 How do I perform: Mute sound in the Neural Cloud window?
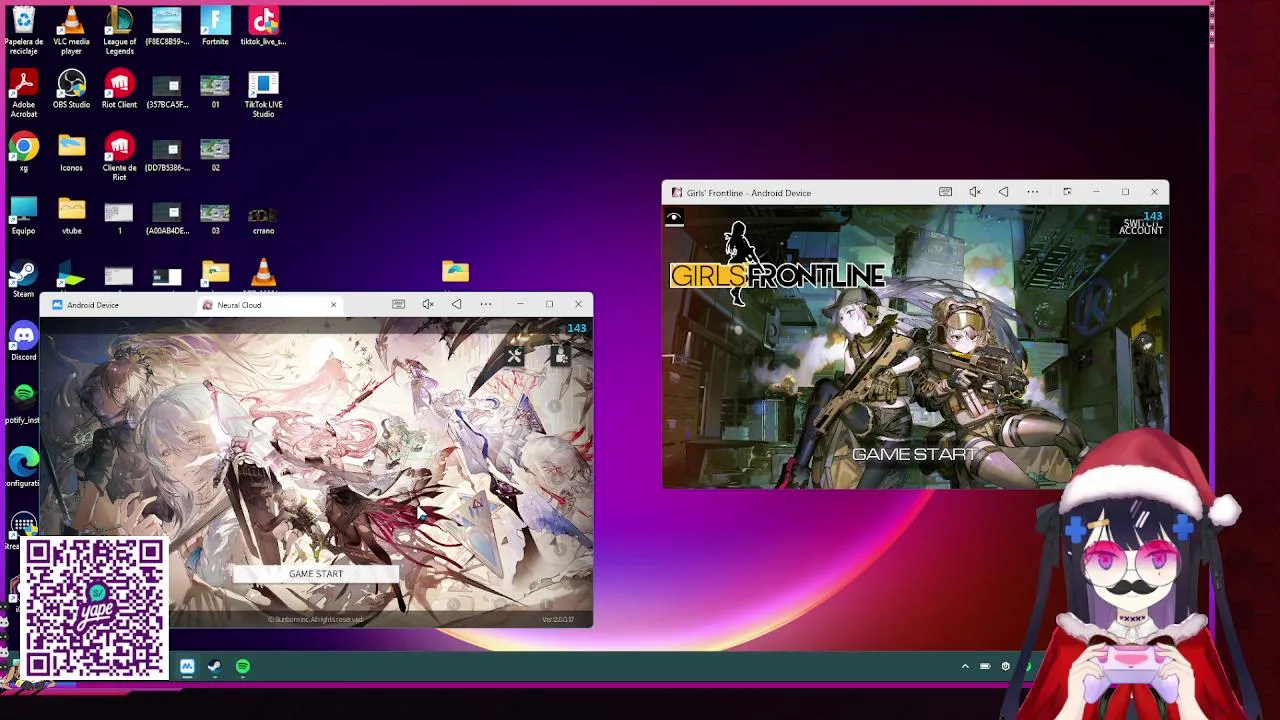428,304
